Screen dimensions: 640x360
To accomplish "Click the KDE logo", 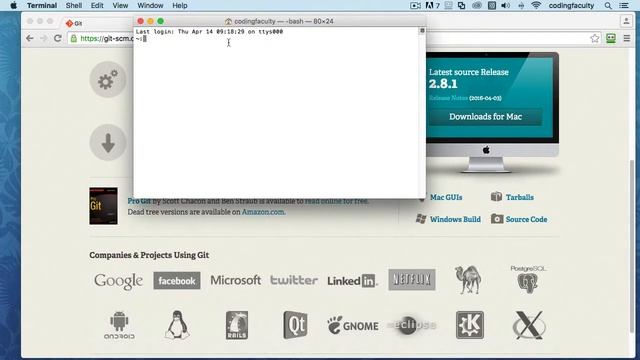I will (x=470, y=325).
